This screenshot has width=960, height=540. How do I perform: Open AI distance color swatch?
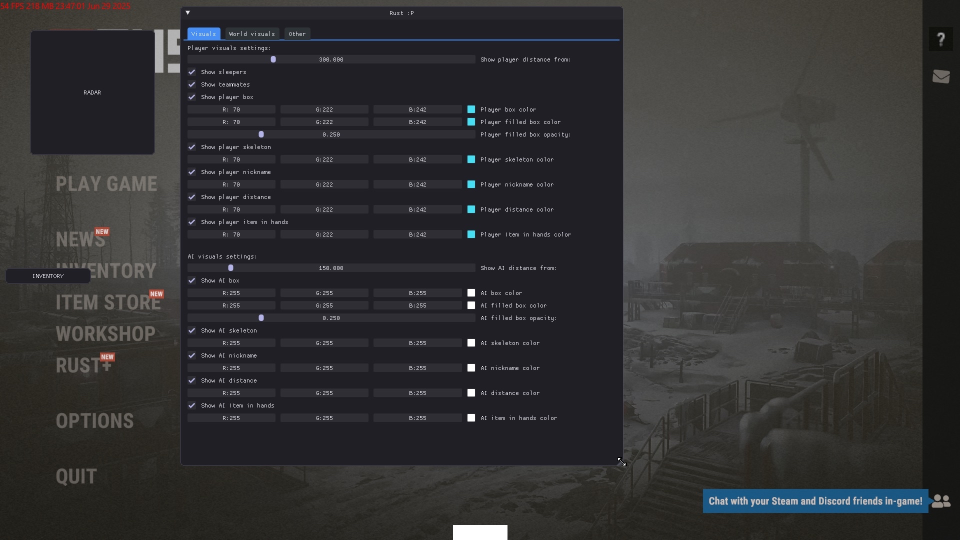point(471,393)
